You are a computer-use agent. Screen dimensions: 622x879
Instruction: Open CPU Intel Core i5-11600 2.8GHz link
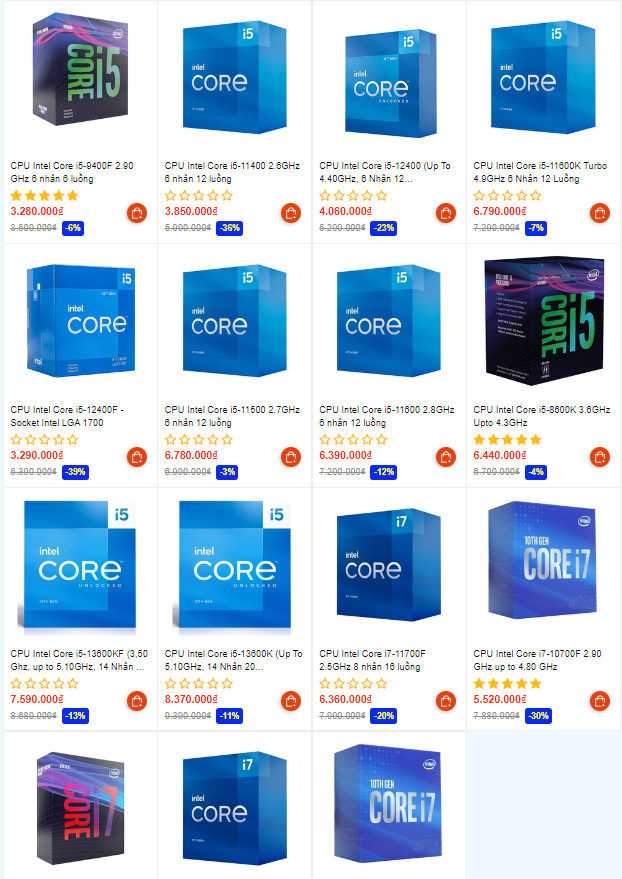point(387,416)
